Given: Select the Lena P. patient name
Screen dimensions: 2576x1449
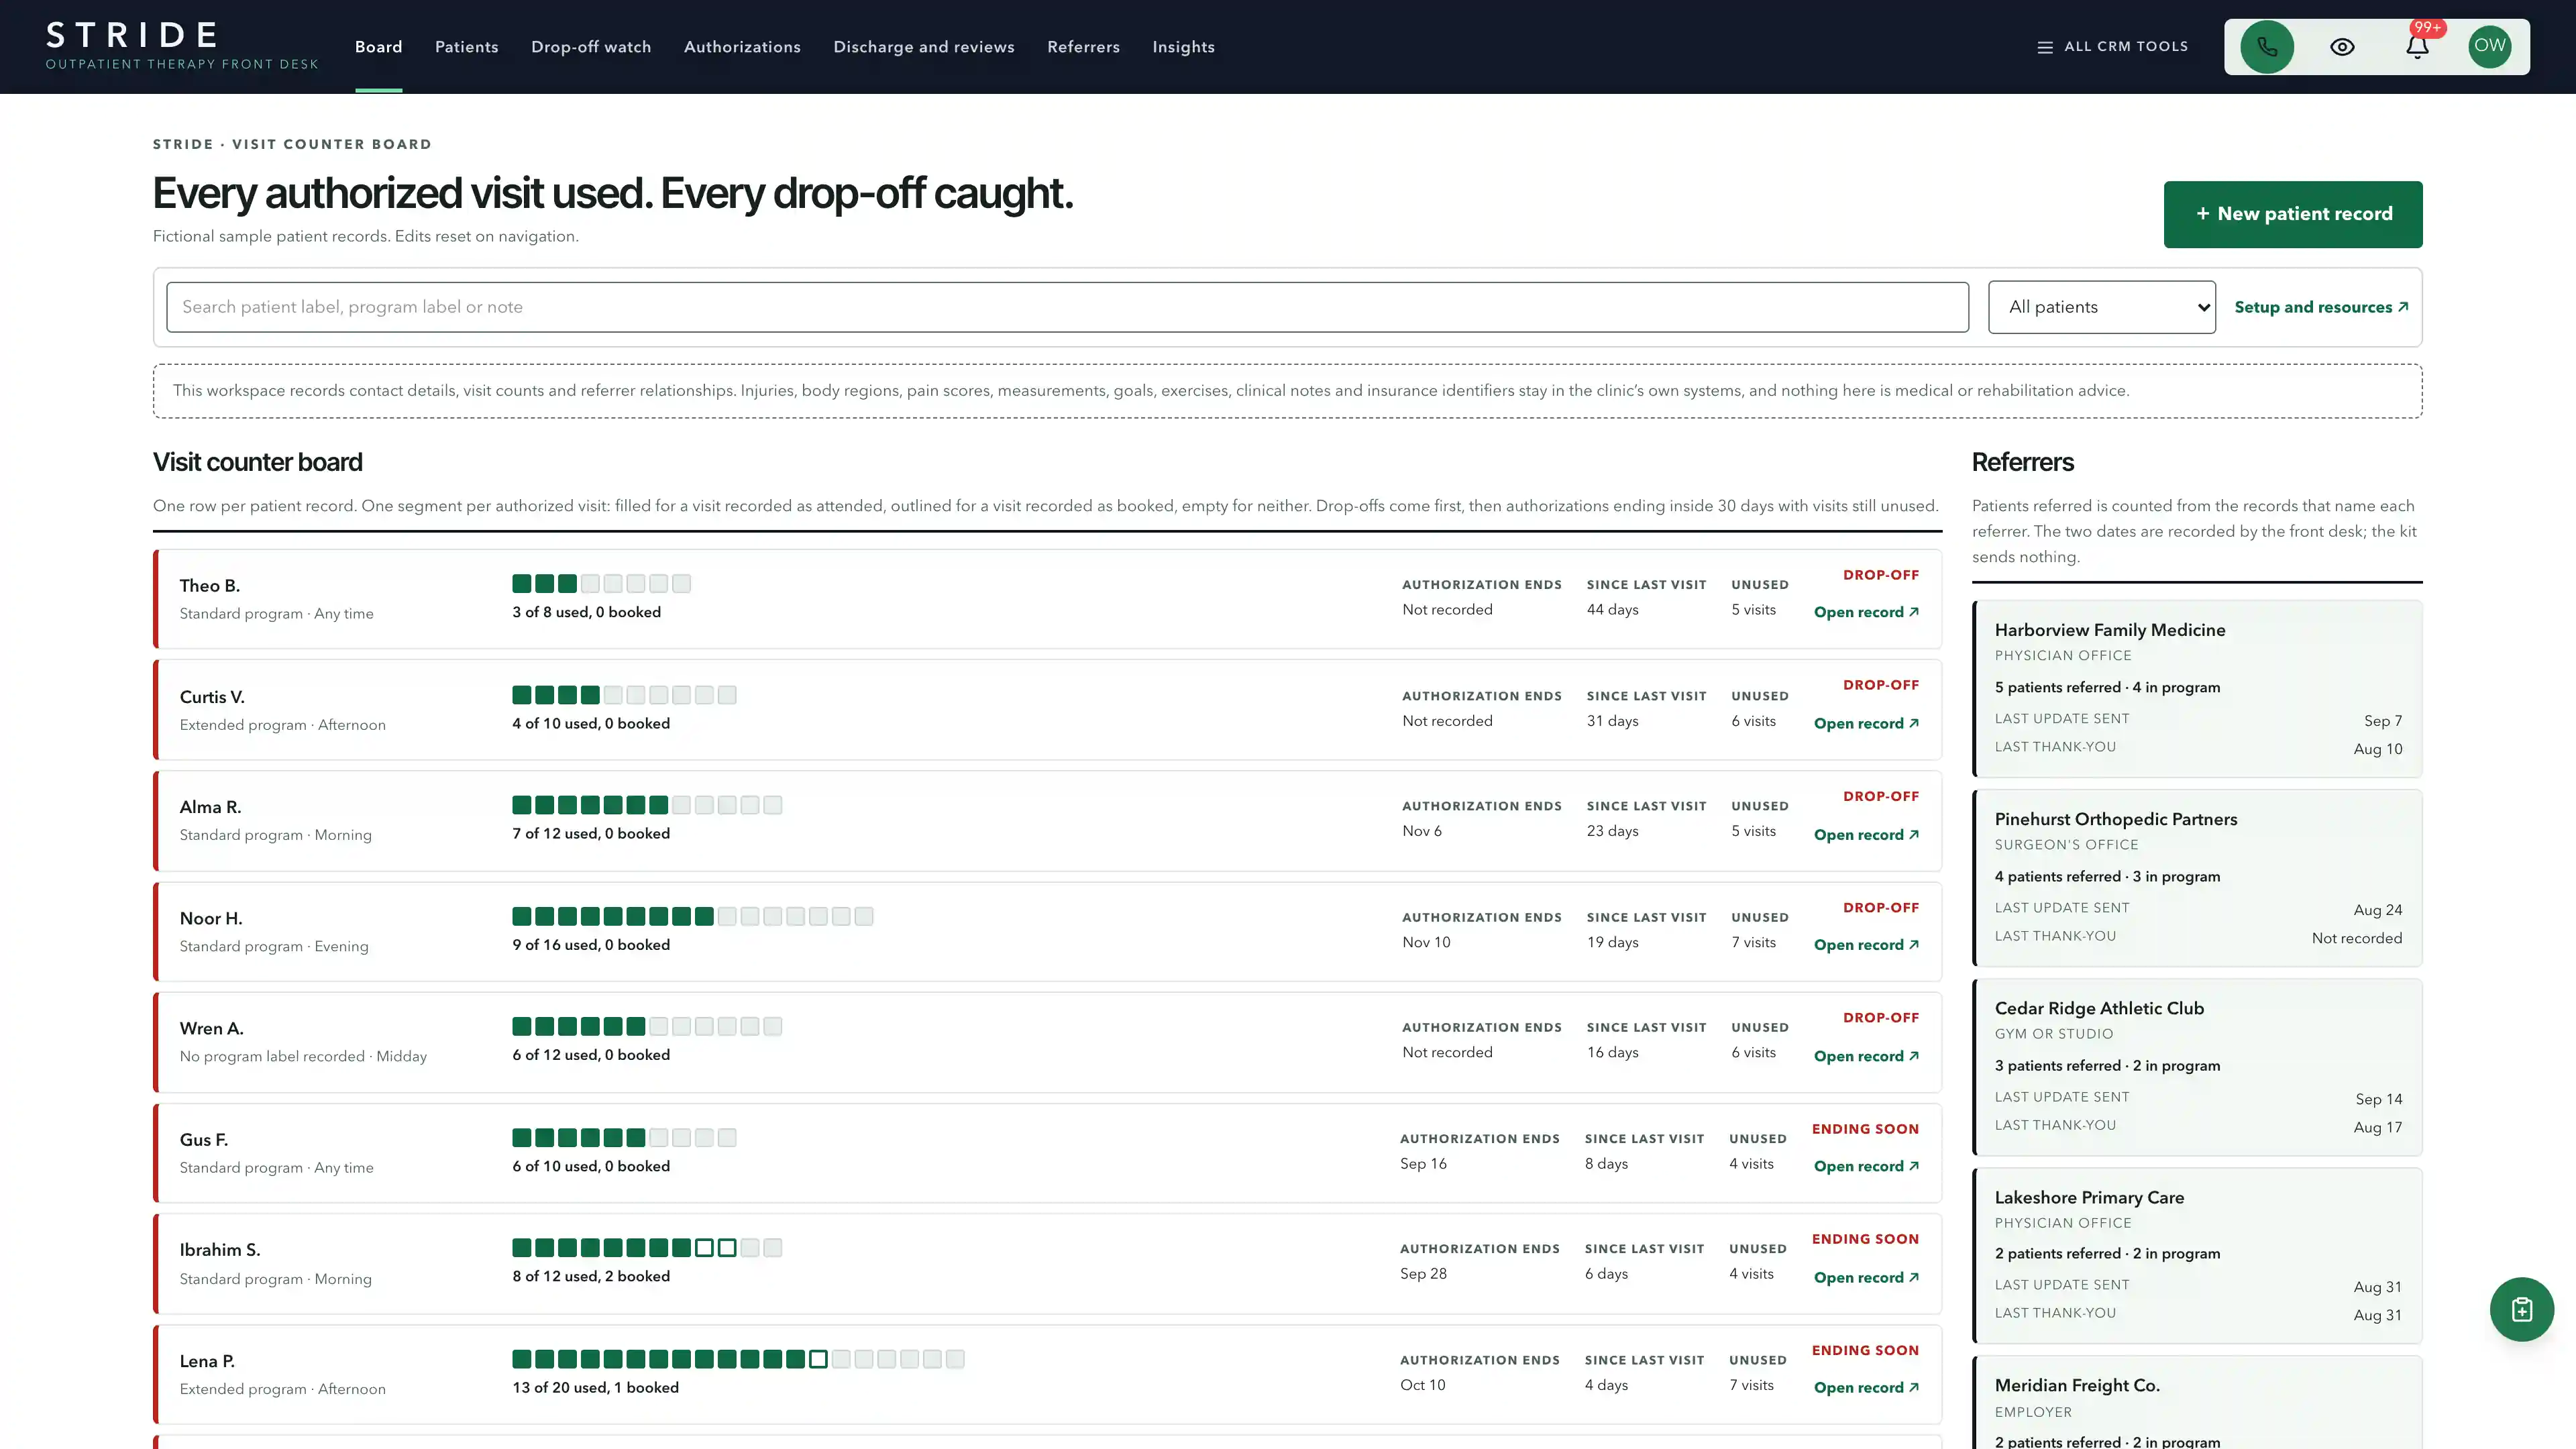Looking at the screenshot, I should tap(207, 1361).
